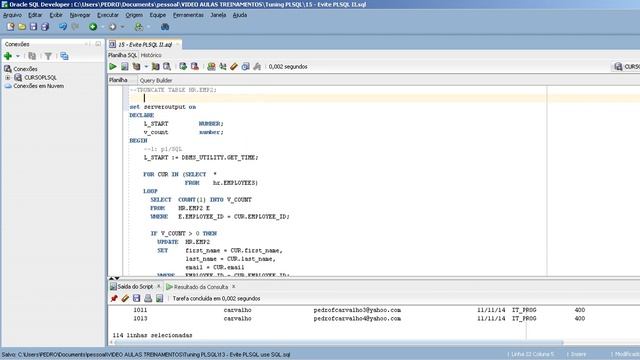Switch to the Resultado da Consulta tab

201,287
